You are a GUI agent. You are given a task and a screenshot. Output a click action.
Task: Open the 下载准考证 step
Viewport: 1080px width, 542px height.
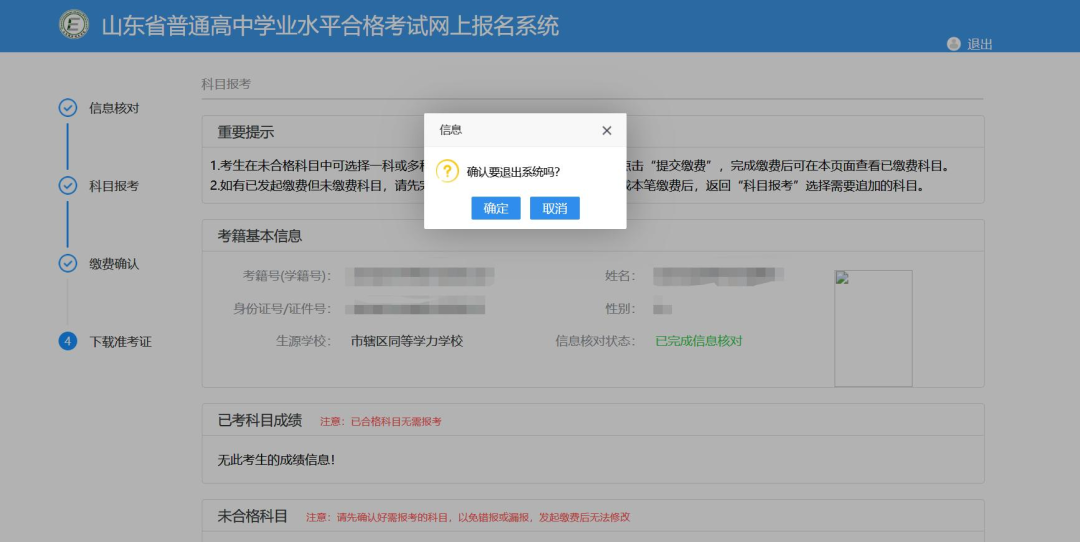pos(121,342)
